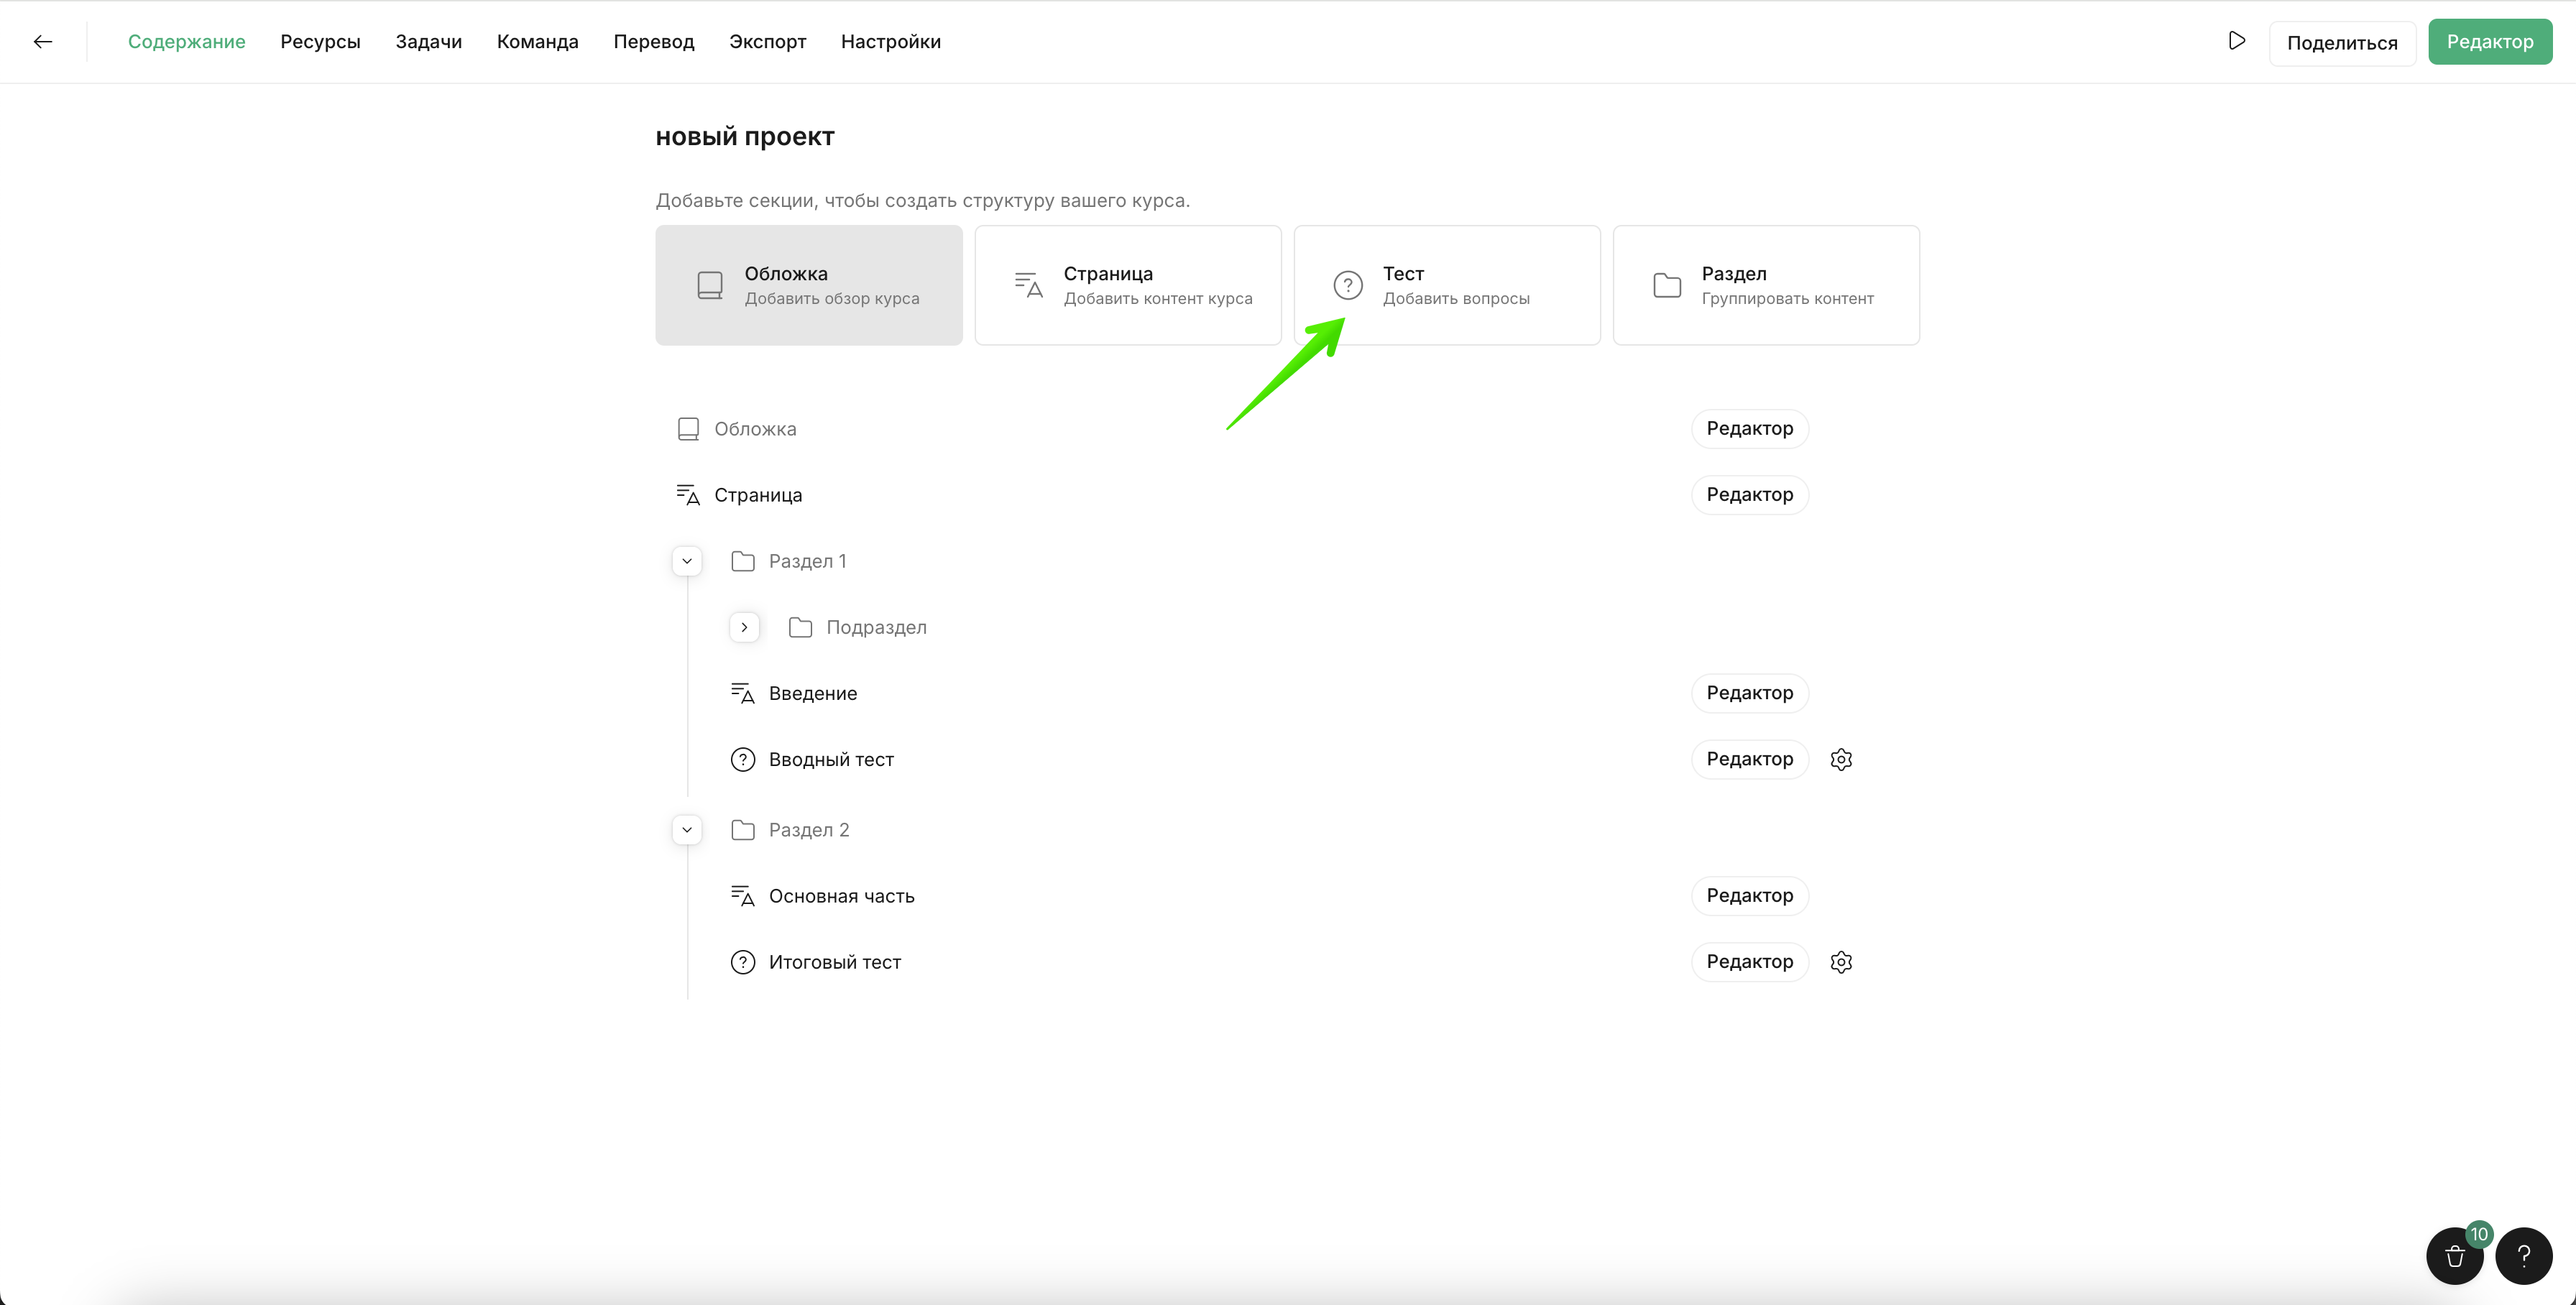Screen dimensions: 2576x1305
Task: Open settings gear for Итоговый тест
Action: pos(1841,962)
